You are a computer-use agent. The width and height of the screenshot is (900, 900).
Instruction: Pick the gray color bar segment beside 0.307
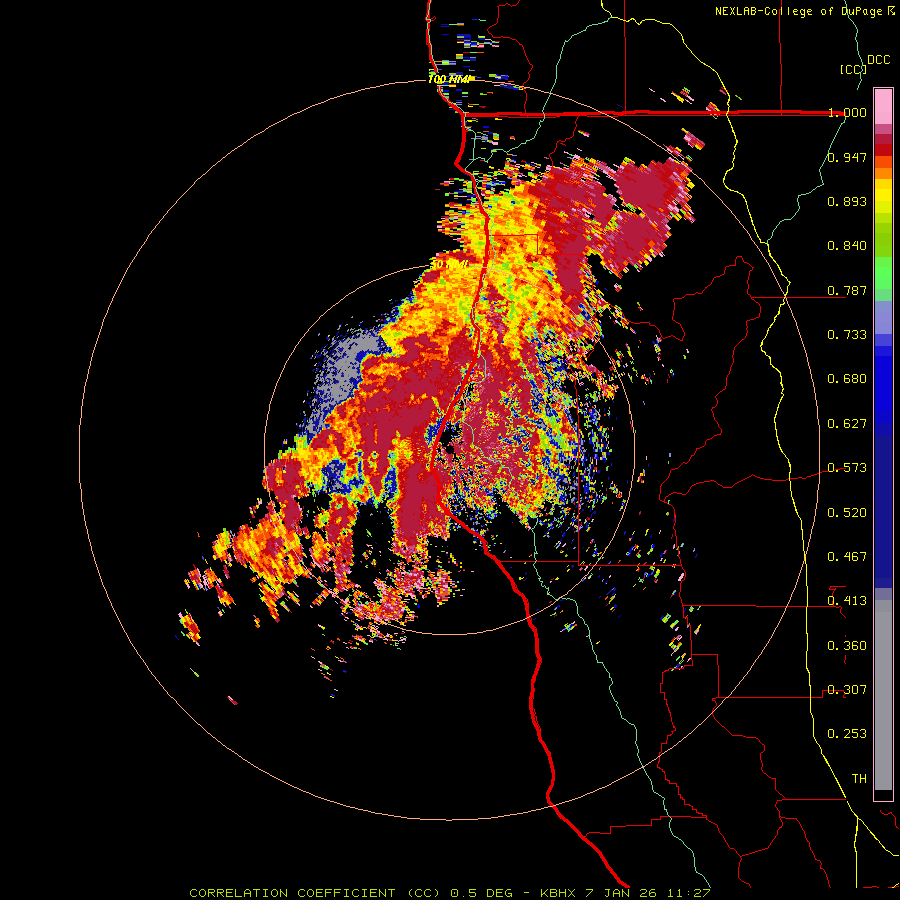(883, 695)
